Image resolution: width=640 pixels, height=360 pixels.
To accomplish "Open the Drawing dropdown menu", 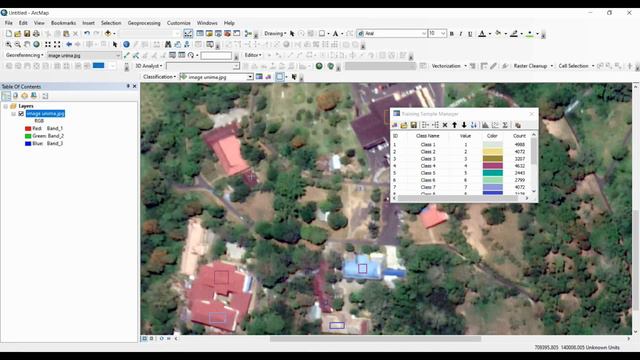I will point(275,33).
